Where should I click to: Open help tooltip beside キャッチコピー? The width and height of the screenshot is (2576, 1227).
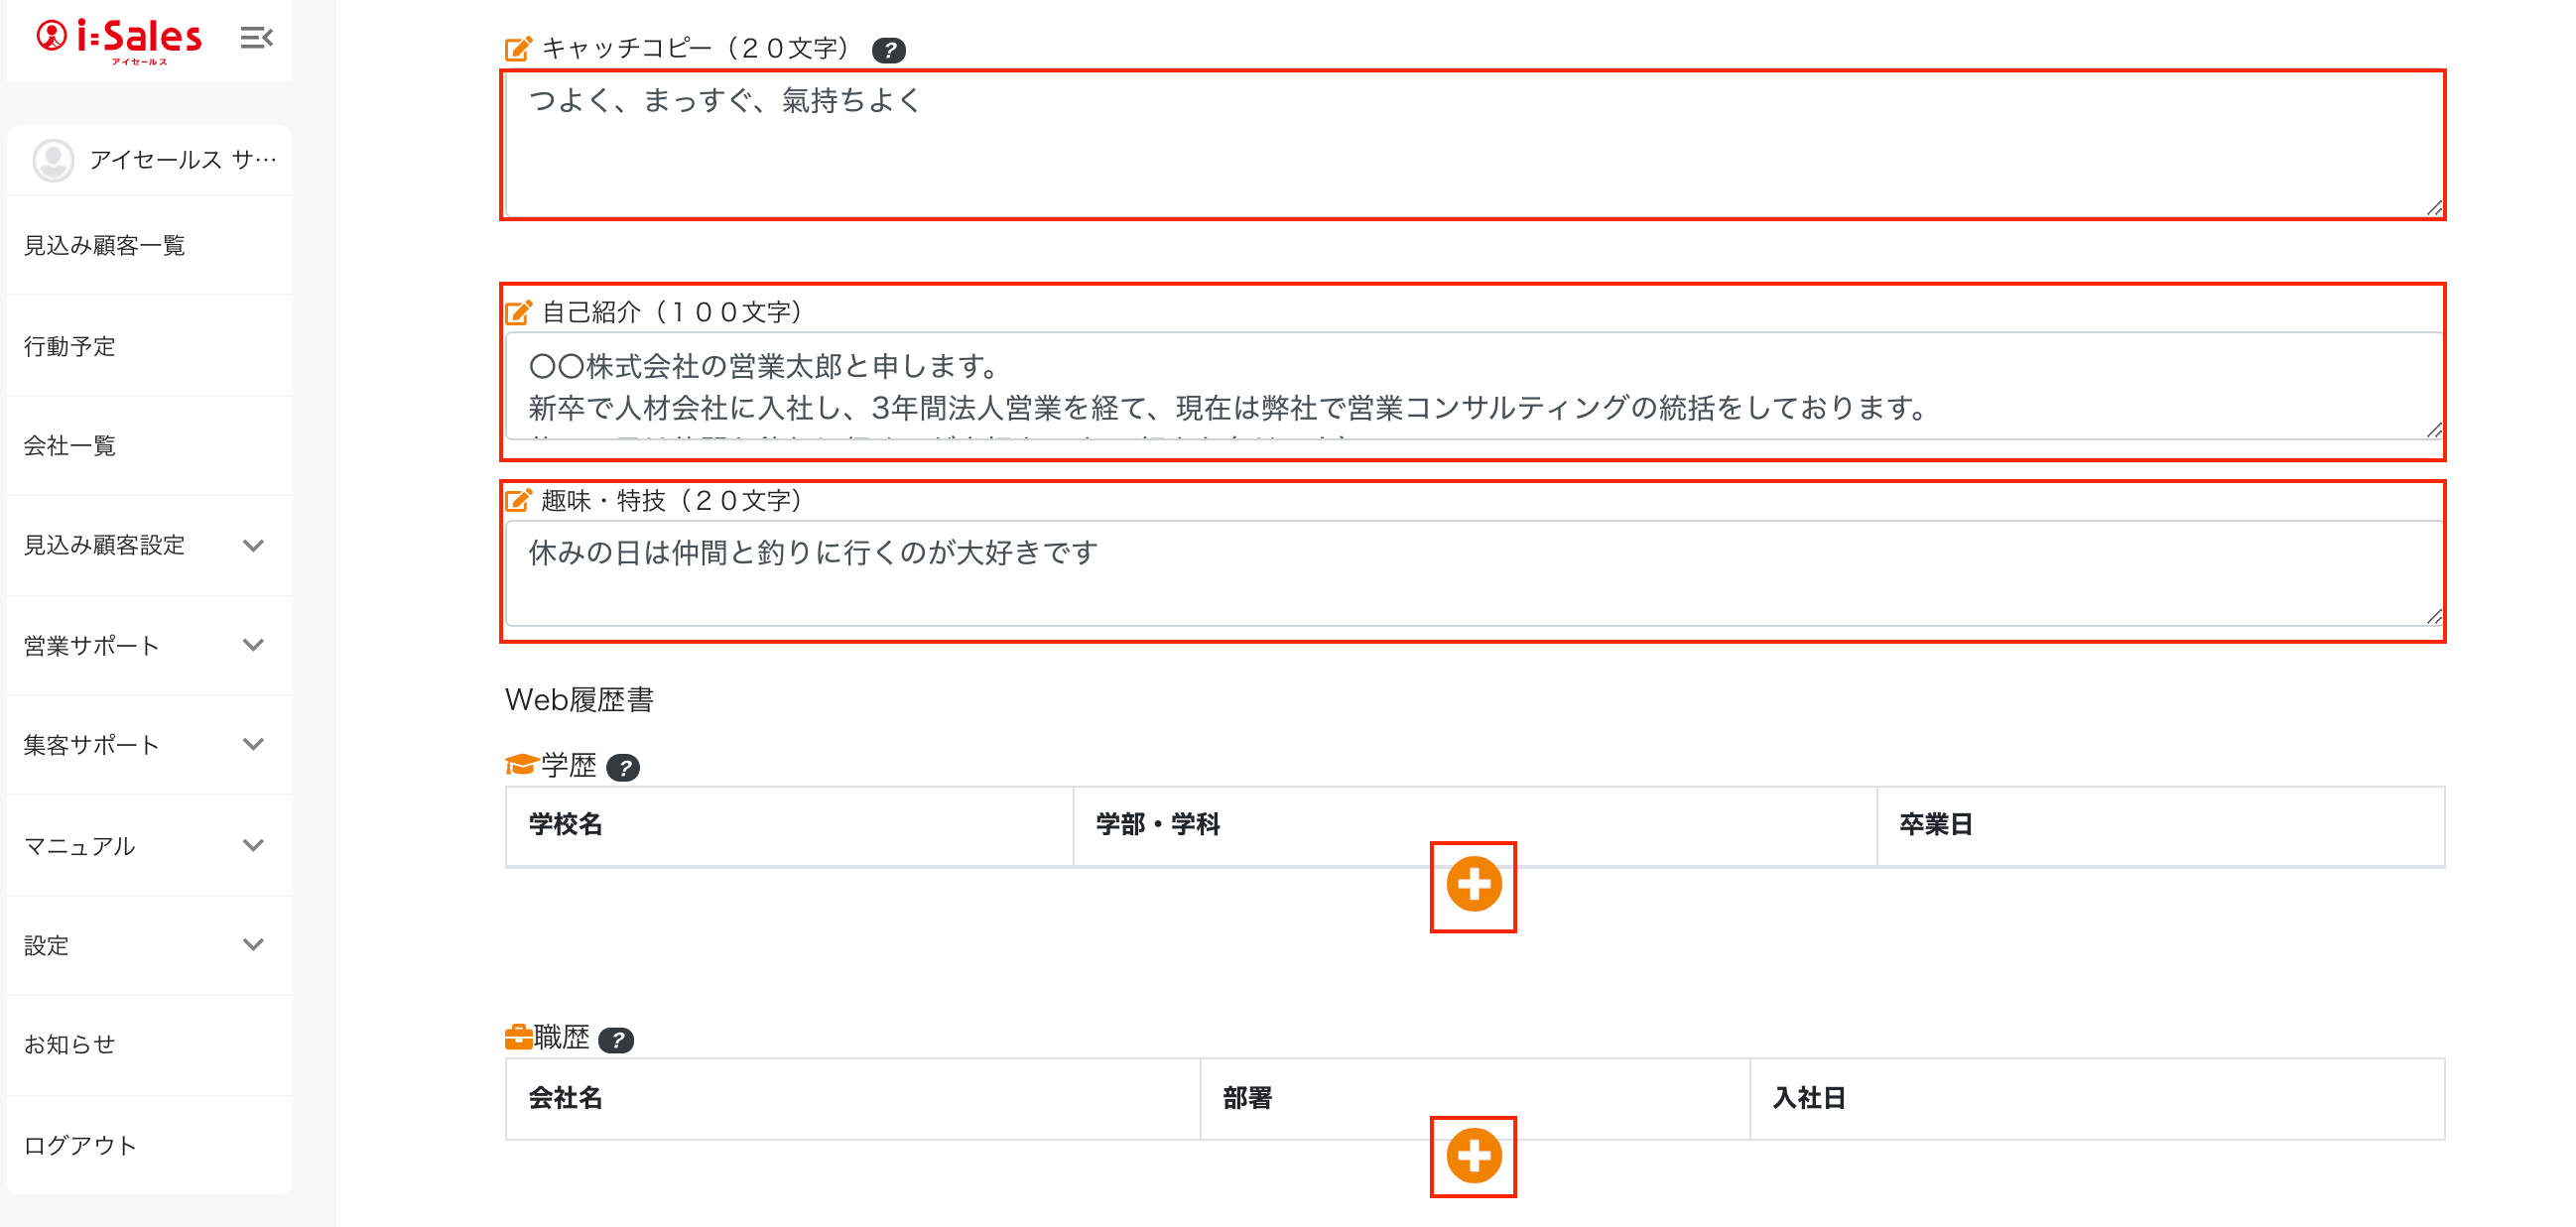point(888,50)
